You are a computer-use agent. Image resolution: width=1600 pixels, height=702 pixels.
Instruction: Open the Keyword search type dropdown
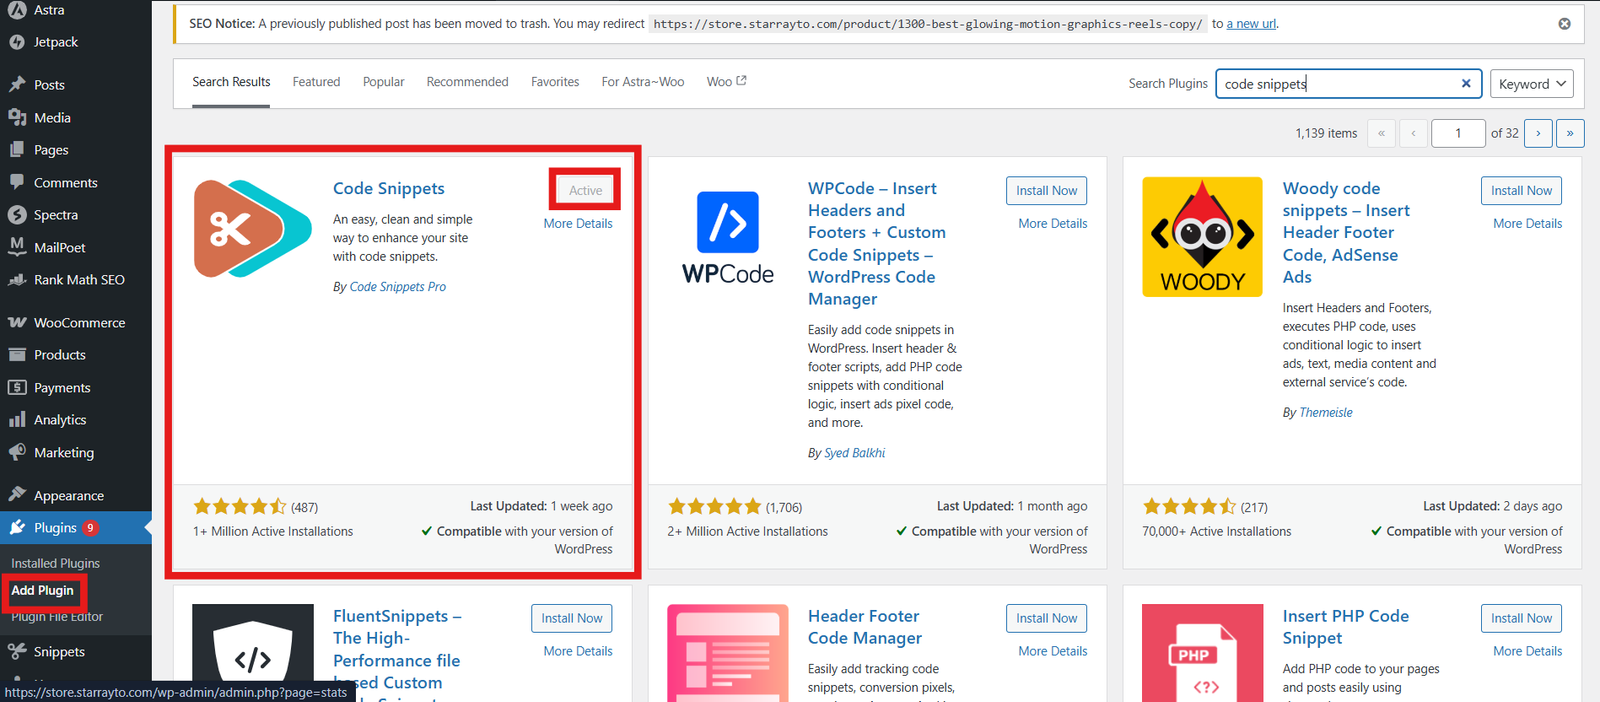(1531, 84)
